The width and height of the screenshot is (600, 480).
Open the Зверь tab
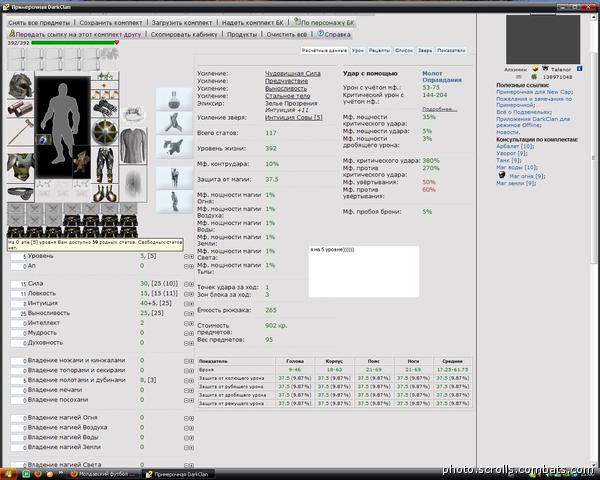425,51
